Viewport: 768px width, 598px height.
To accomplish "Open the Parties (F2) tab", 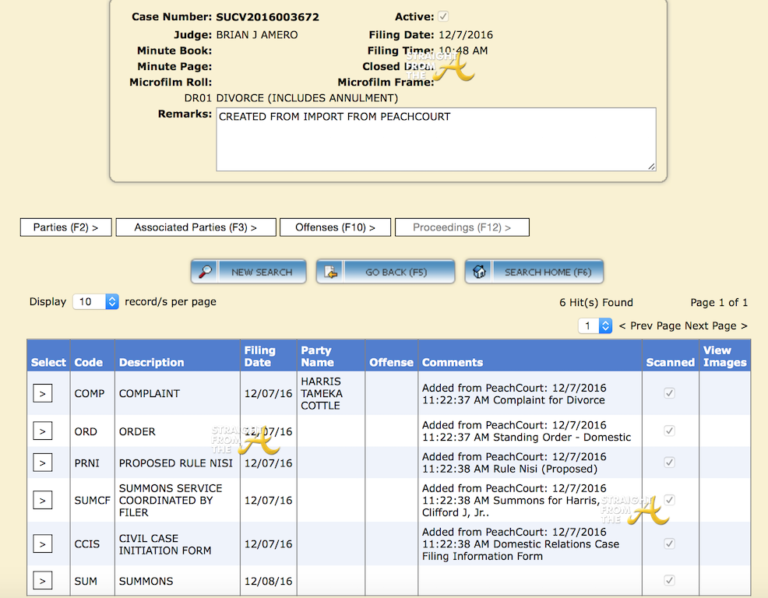I will point(66,227).
